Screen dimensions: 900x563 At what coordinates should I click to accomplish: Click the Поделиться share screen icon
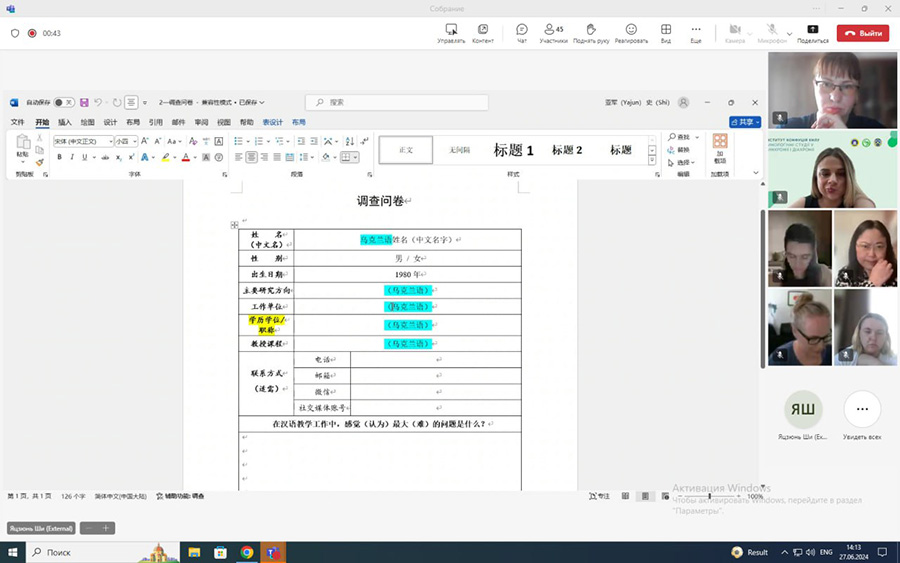[x=812, y=32]
